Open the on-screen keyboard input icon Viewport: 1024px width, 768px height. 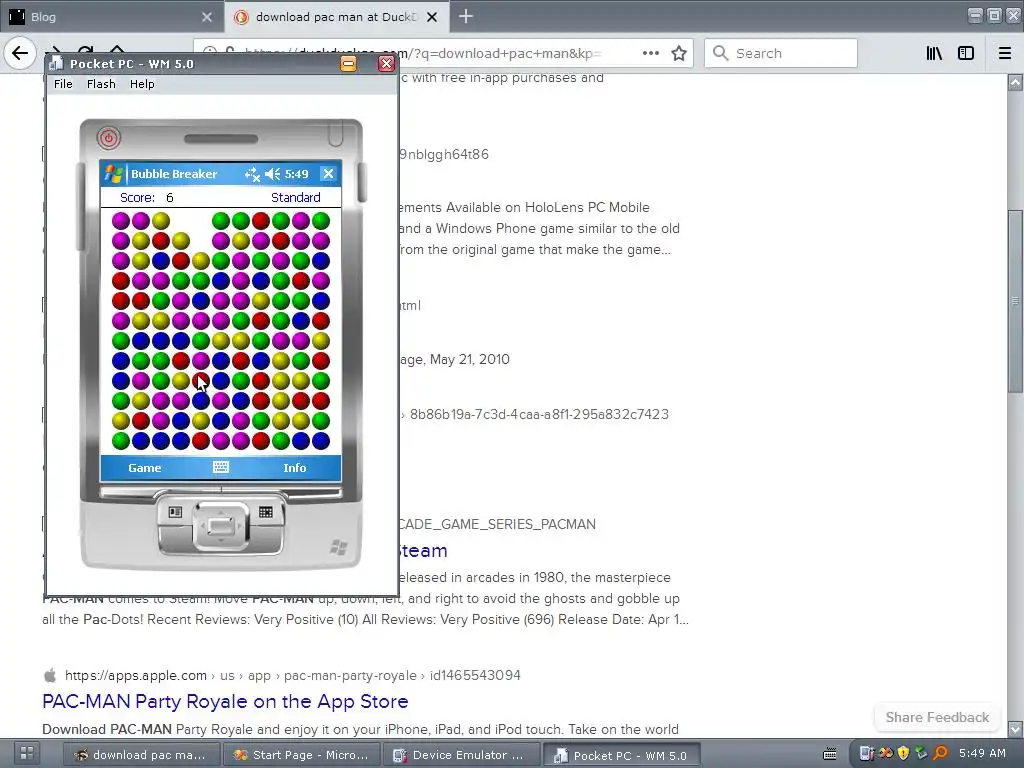(221, 467)
